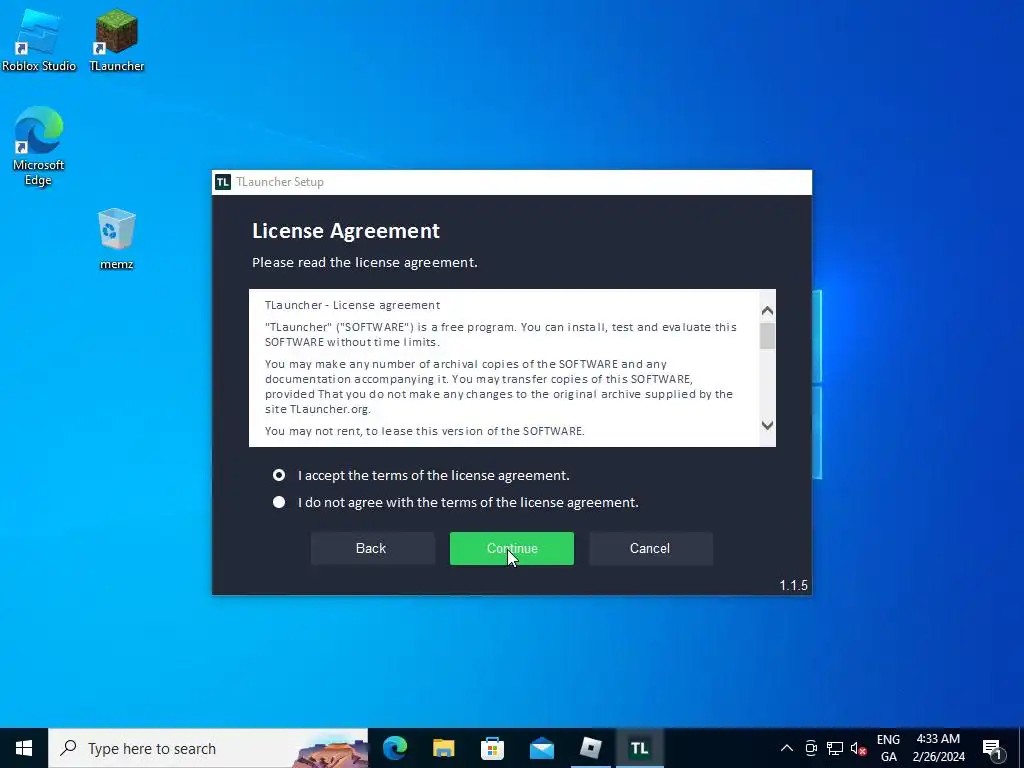Open File Explorer from taskbar
Viewport: 1024px width, 768px height.
pos(443,748)
